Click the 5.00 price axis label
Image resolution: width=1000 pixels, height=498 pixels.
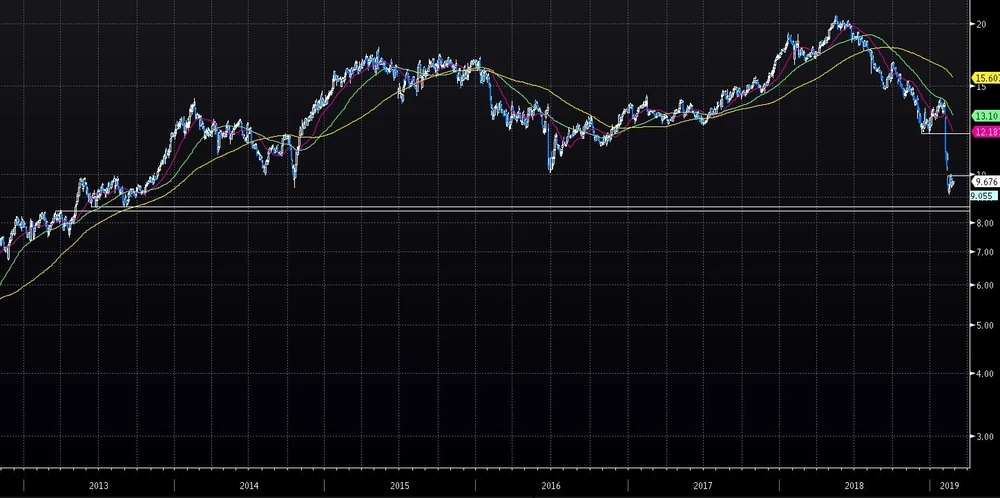click(984, 326)
